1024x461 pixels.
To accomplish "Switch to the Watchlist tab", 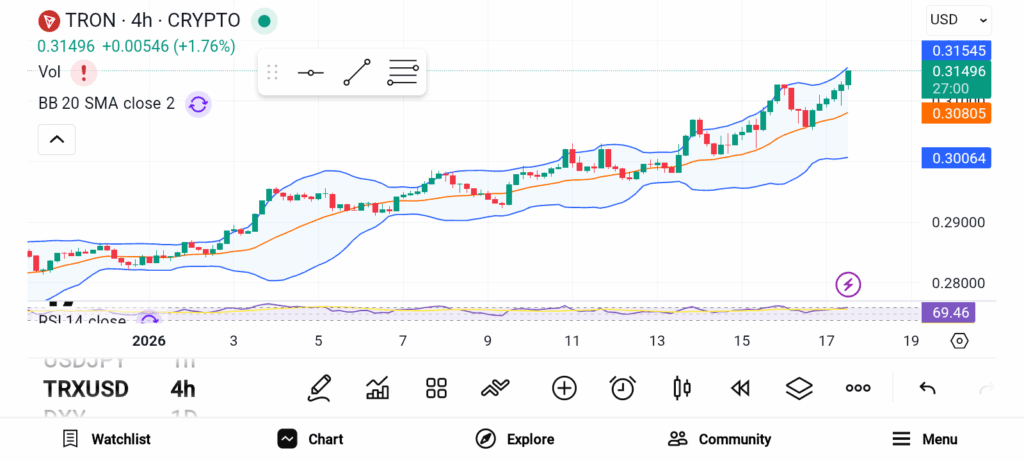I will [106, 439].
